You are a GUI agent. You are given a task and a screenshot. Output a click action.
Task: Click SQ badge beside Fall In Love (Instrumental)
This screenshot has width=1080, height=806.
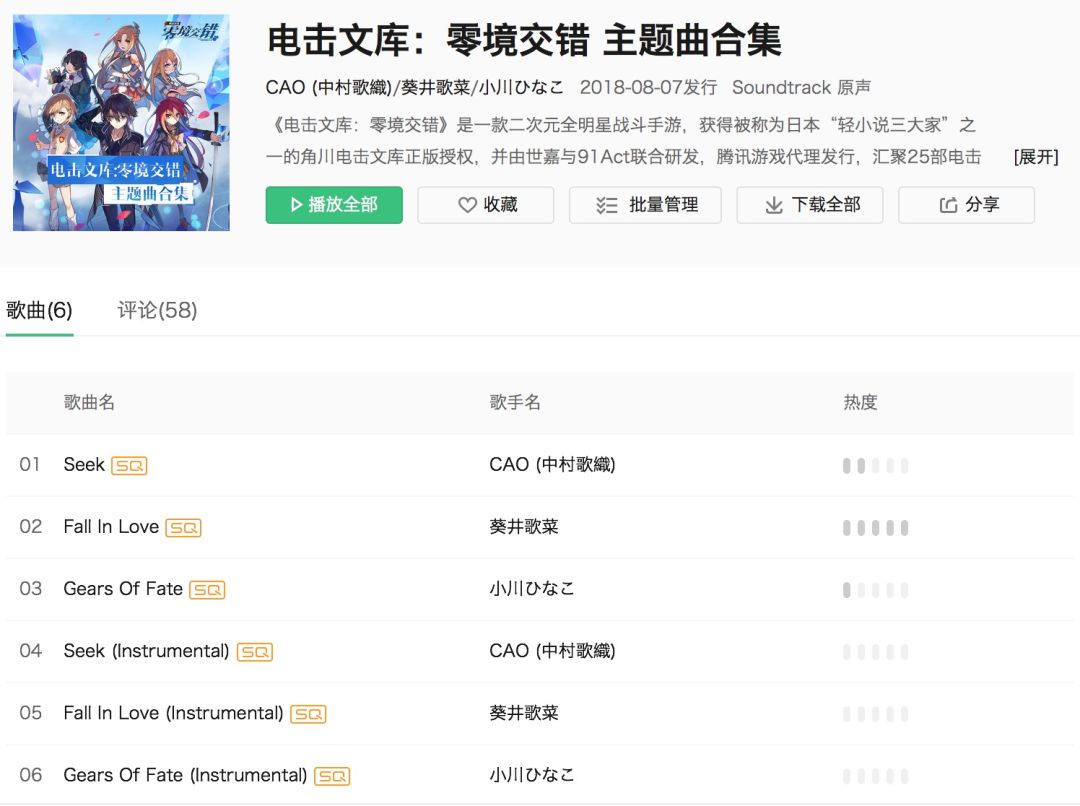[309, 714]
